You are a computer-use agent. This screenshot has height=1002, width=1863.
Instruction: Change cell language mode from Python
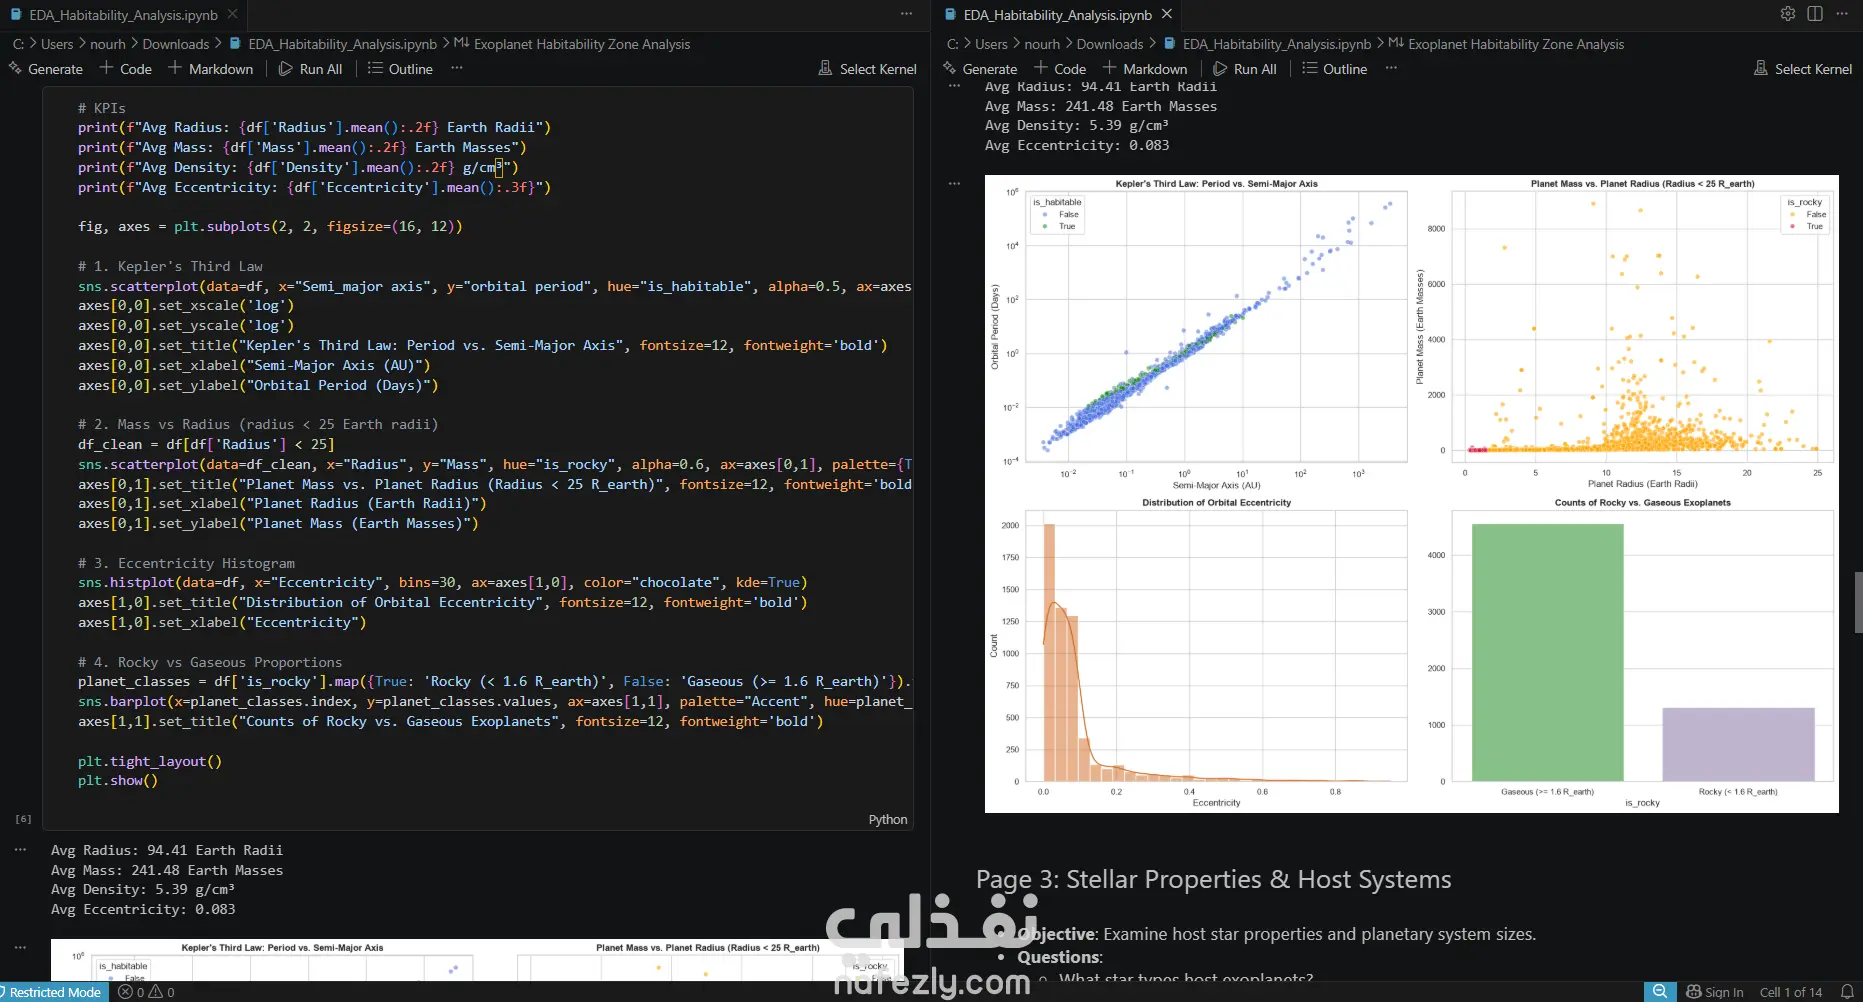888,819
